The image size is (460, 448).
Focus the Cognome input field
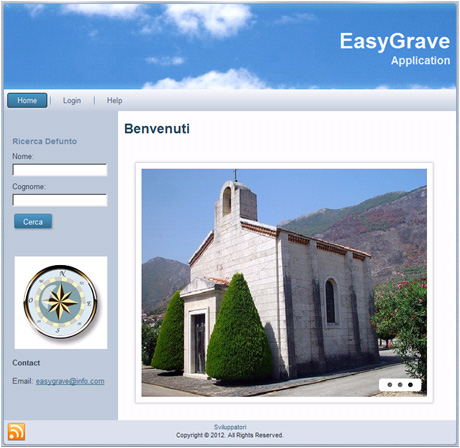[x=60, y=200]
